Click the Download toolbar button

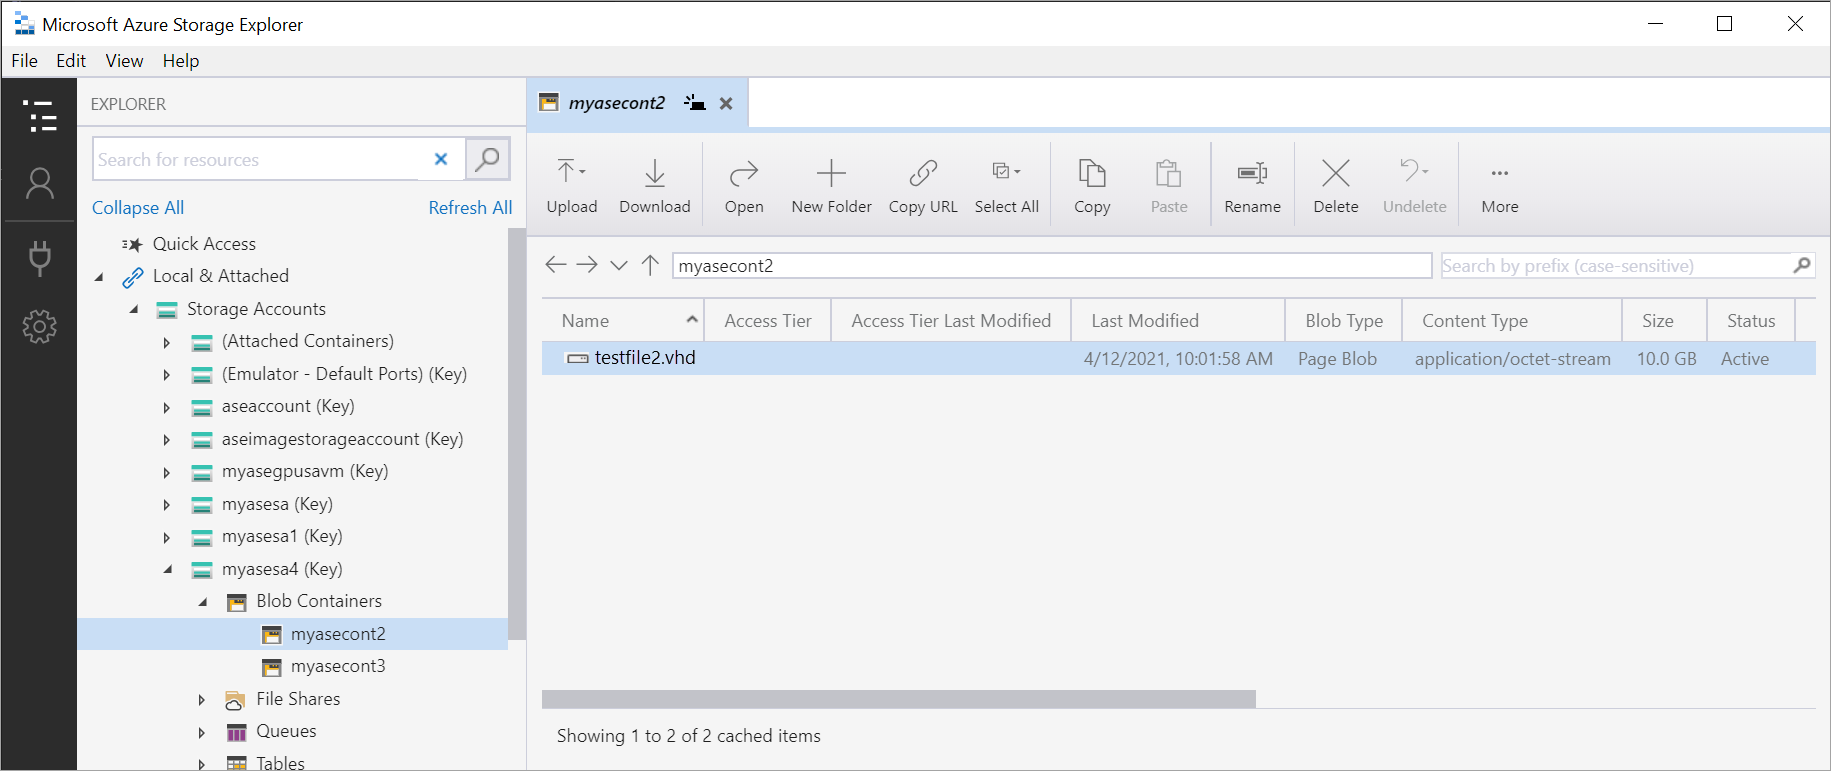click(655, 186)
